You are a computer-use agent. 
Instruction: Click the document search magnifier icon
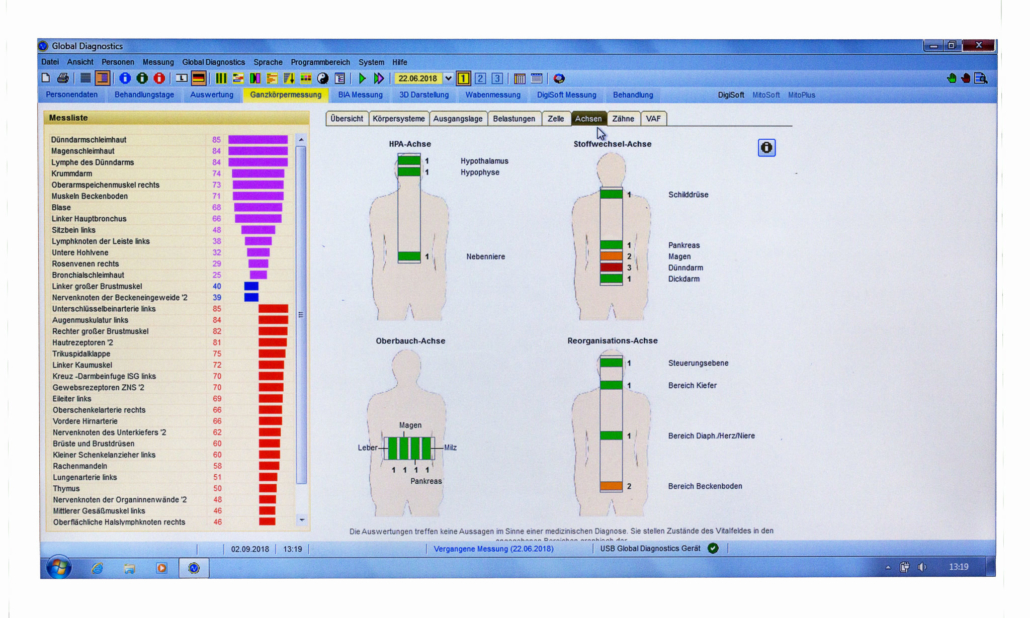pos(981,78)
